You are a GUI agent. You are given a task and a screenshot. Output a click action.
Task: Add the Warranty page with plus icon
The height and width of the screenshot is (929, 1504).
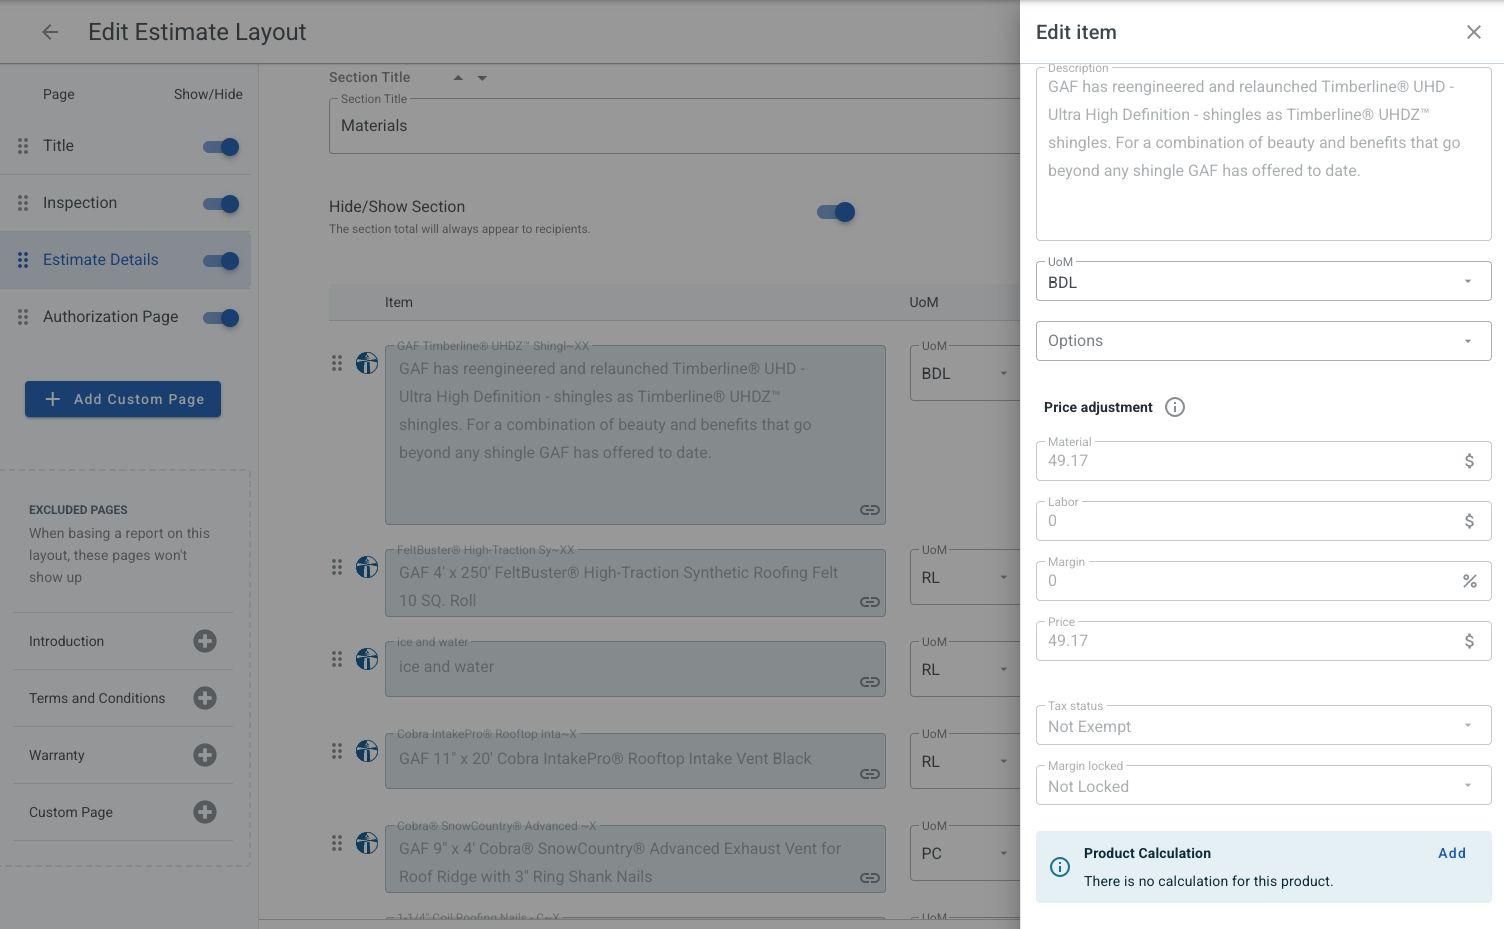(x=205, y=755)
